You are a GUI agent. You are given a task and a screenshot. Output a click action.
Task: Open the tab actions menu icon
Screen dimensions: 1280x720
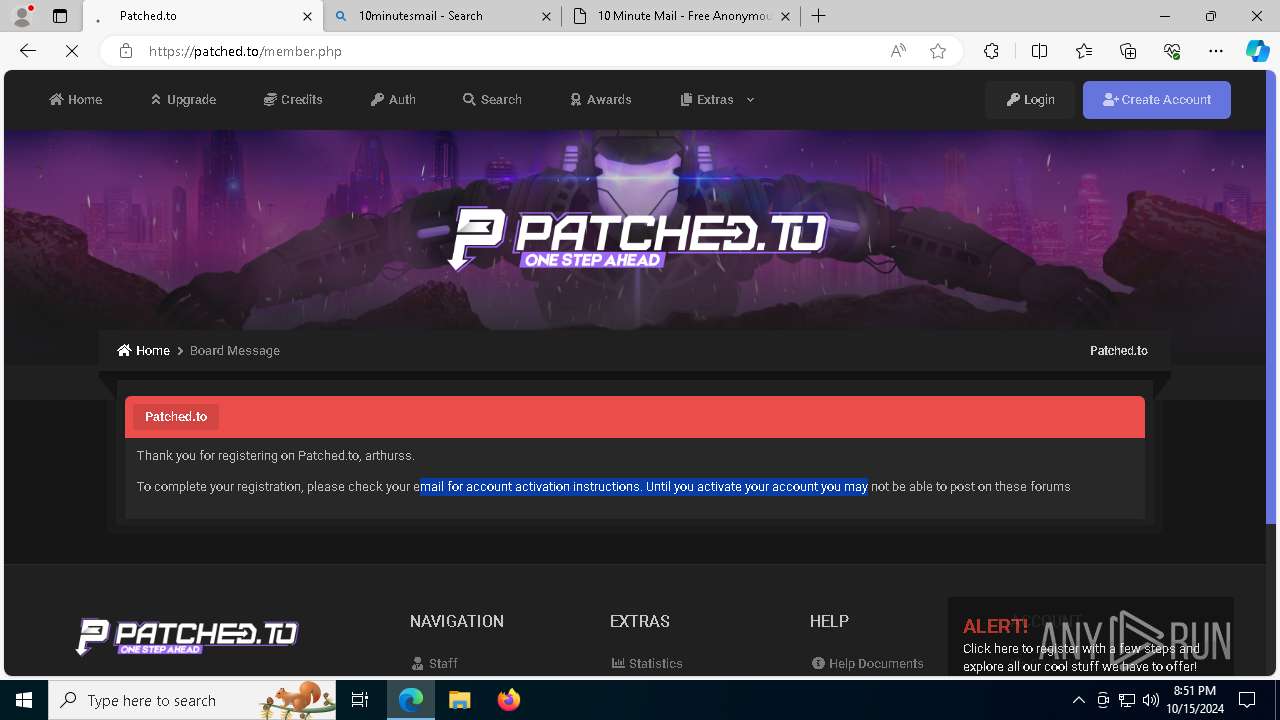(60, 16)
